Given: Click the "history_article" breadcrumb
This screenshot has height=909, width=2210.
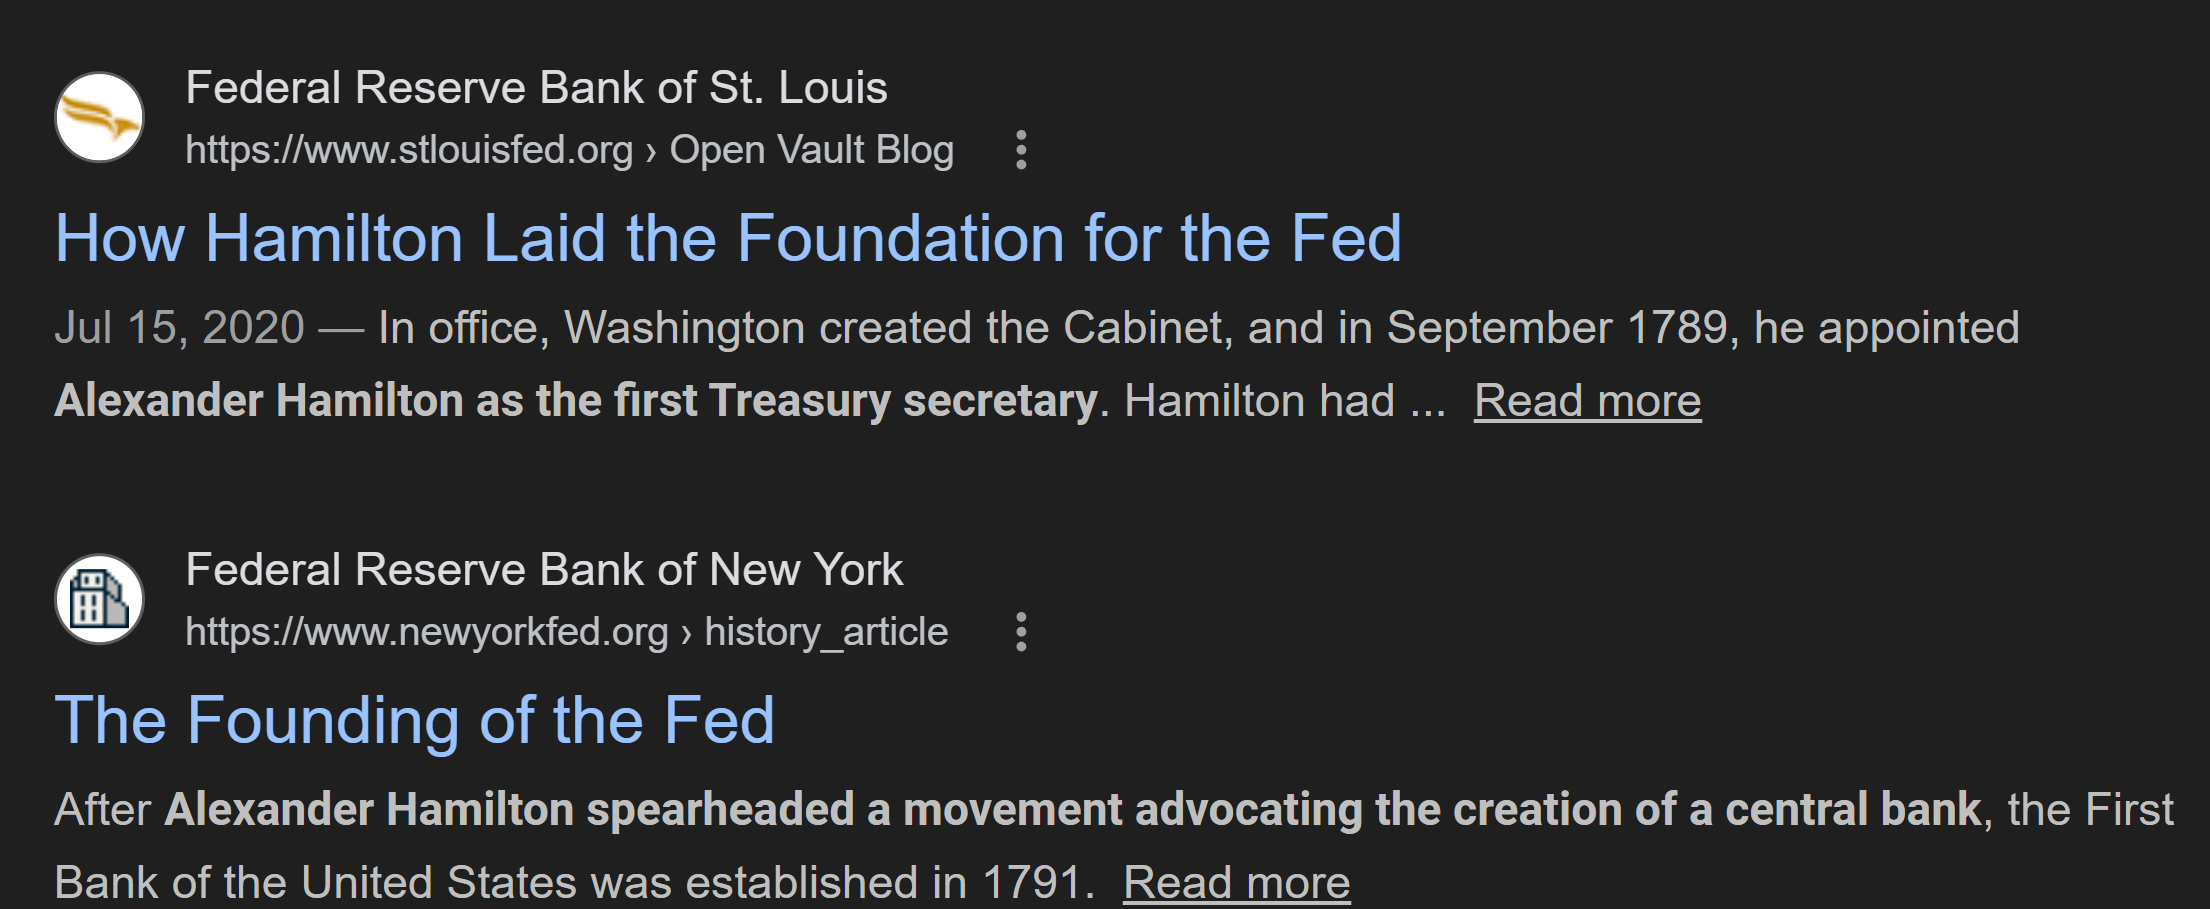Looking at the screenshot, I should (826, 632).
